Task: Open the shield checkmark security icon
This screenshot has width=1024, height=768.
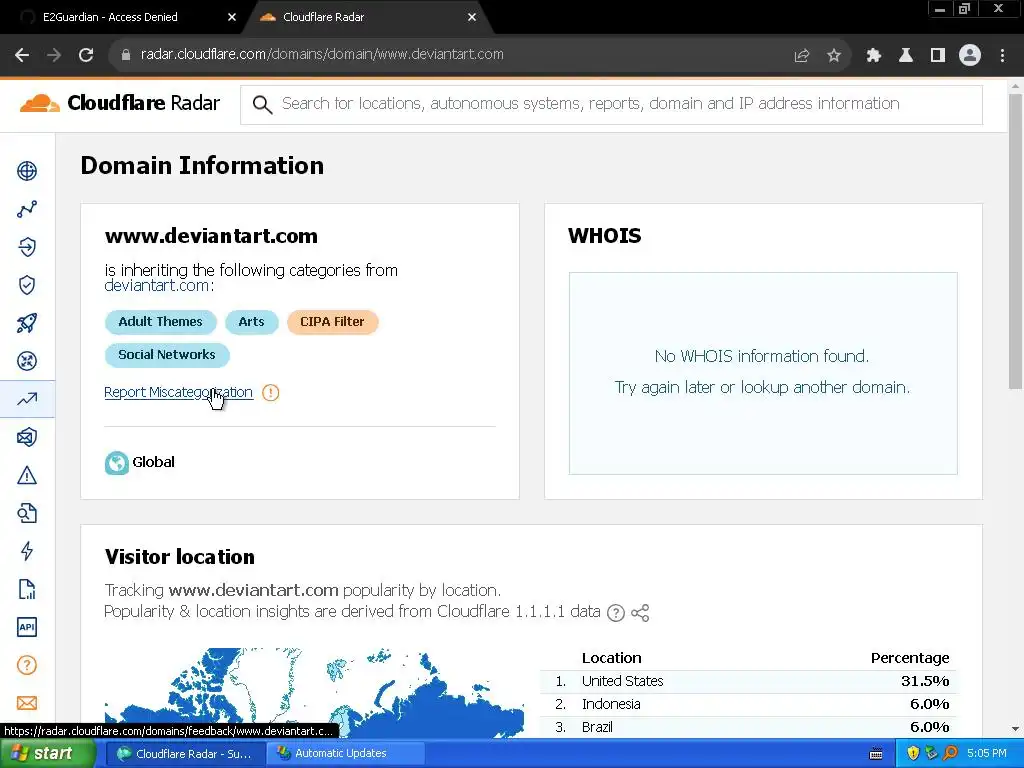Action: (27, 285)
